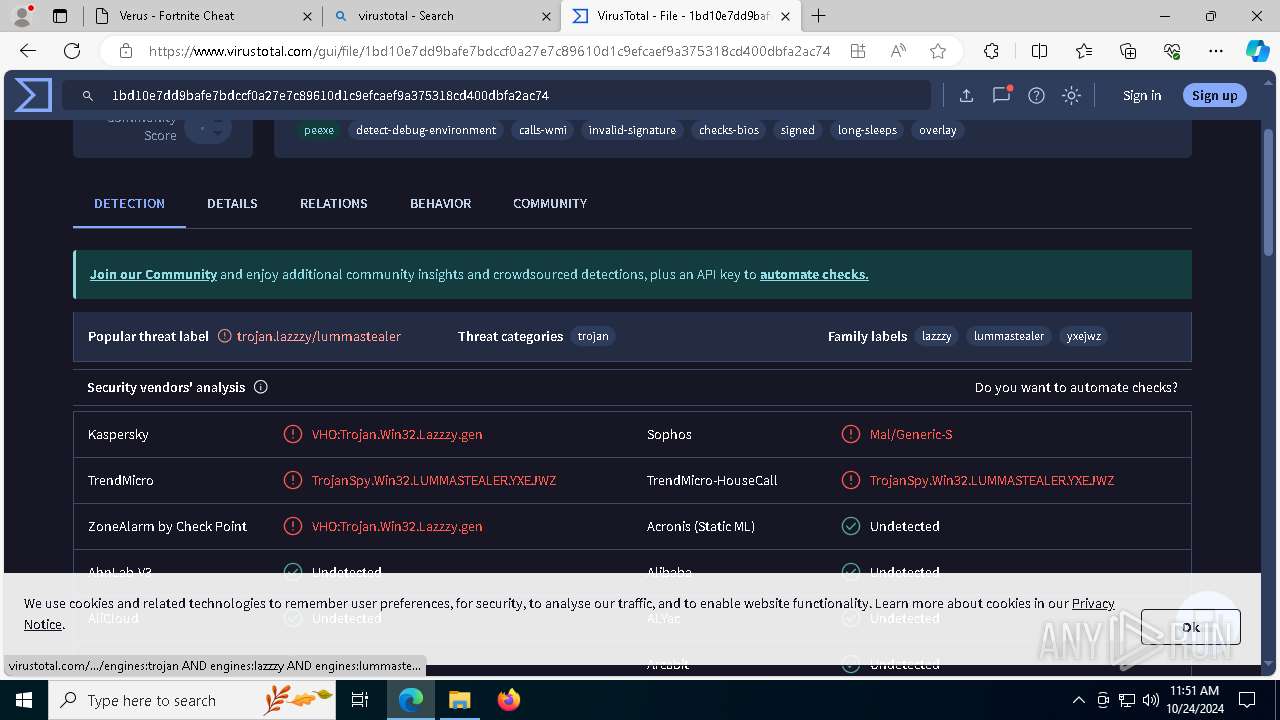The height and width of the screenshot is (720, 1280).
Task: Click the calls-wmi tag
Action: pyautogui.click(x=543, y=130)
